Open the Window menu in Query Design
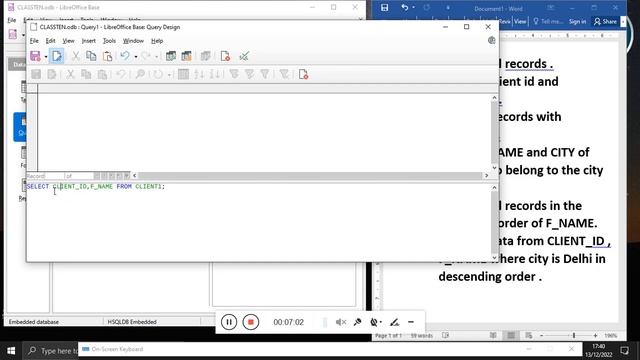The width and height of the screenshot is (640, 360). click(133, 41)
